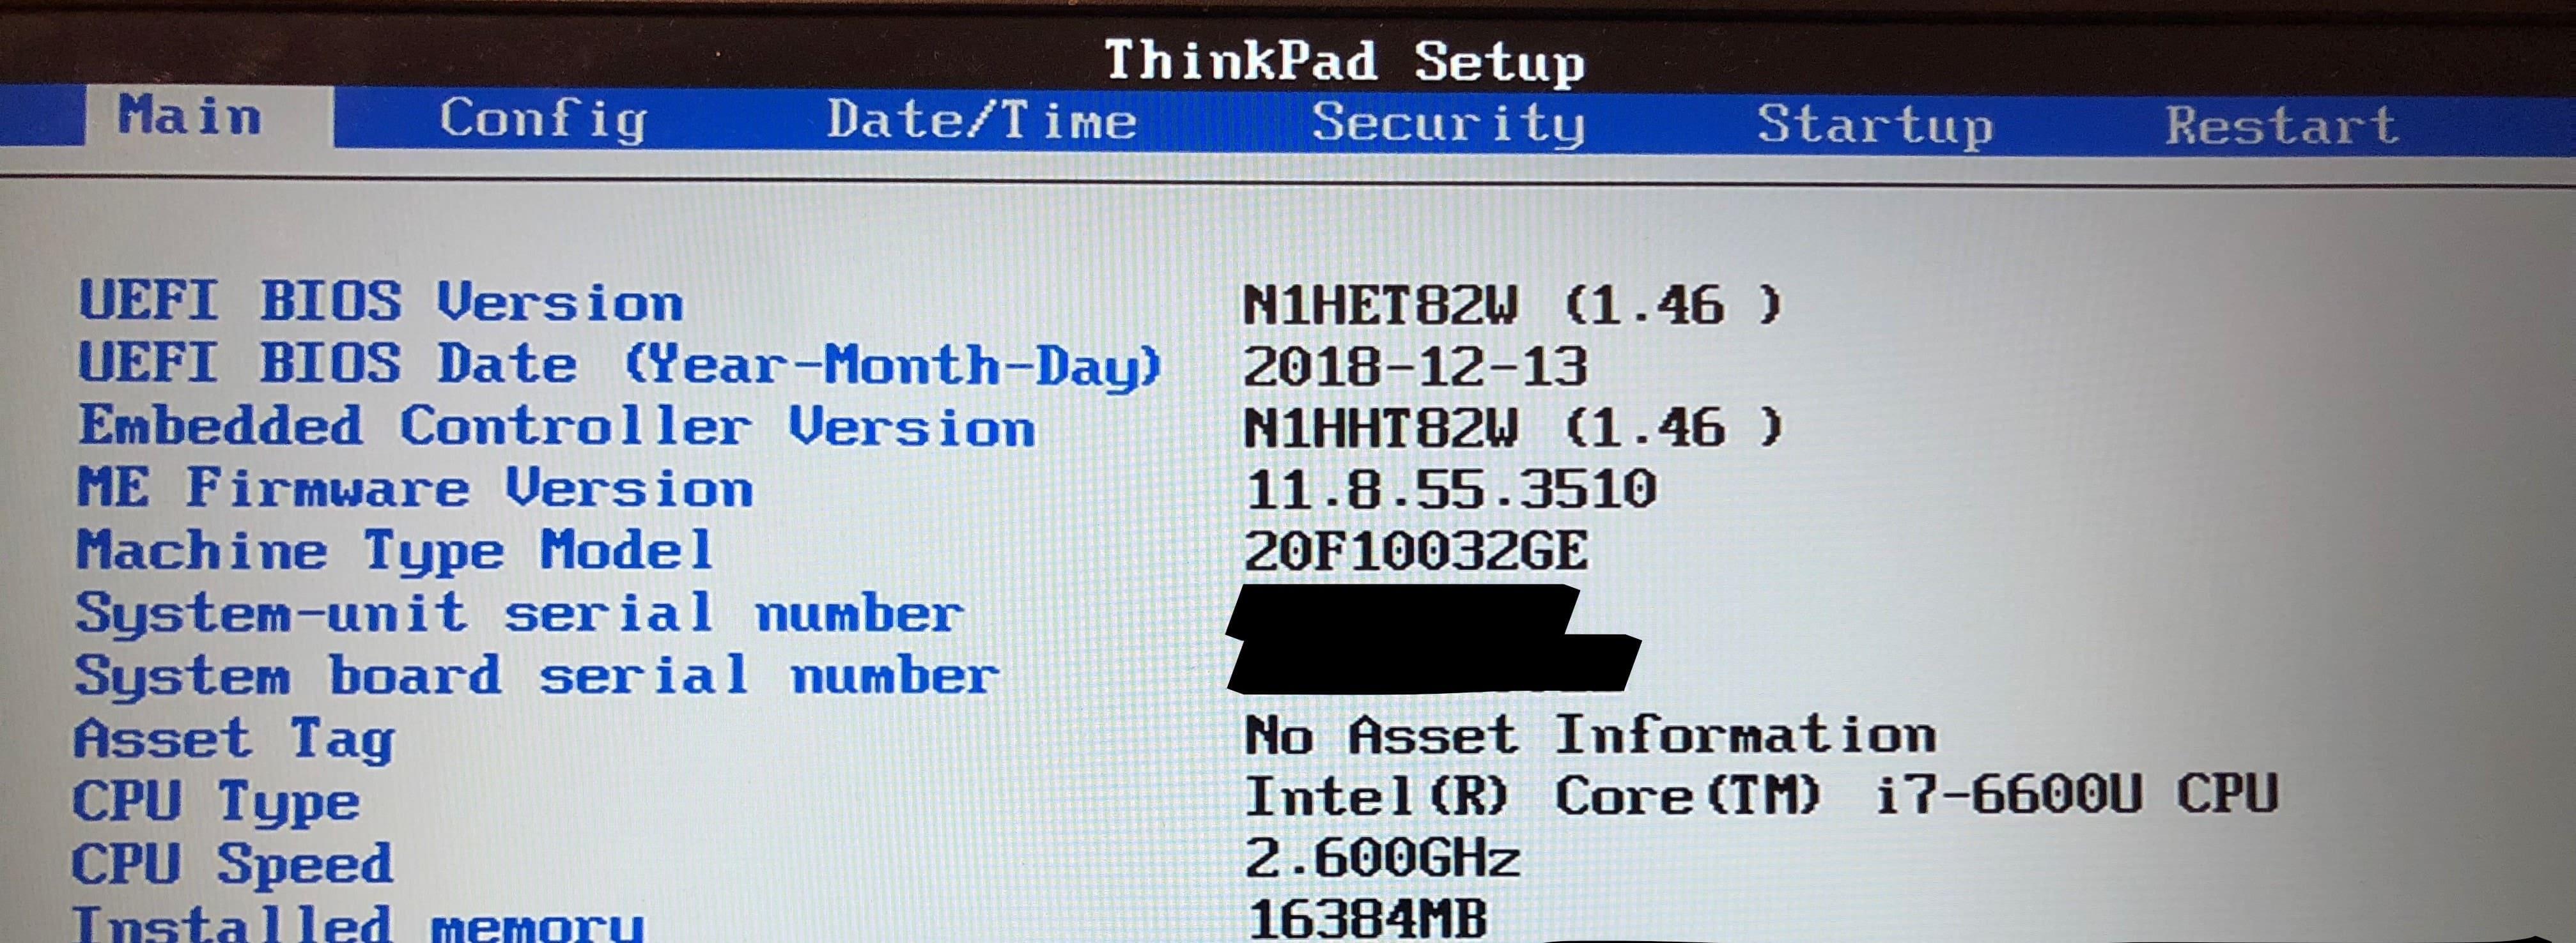This screenshot has height=943, width=2576.
Task: Select the Startup tab
Action: point(1875,126)
